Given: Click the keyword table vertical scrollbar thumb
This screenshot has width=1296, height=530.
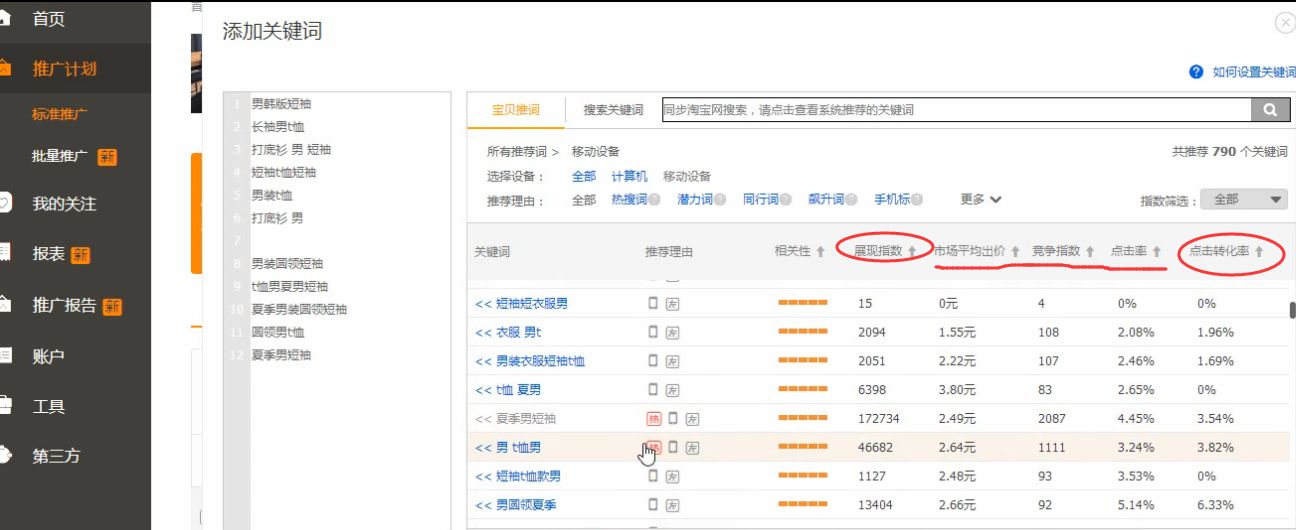Looking at the screenshot, I should coord(1292,311).
